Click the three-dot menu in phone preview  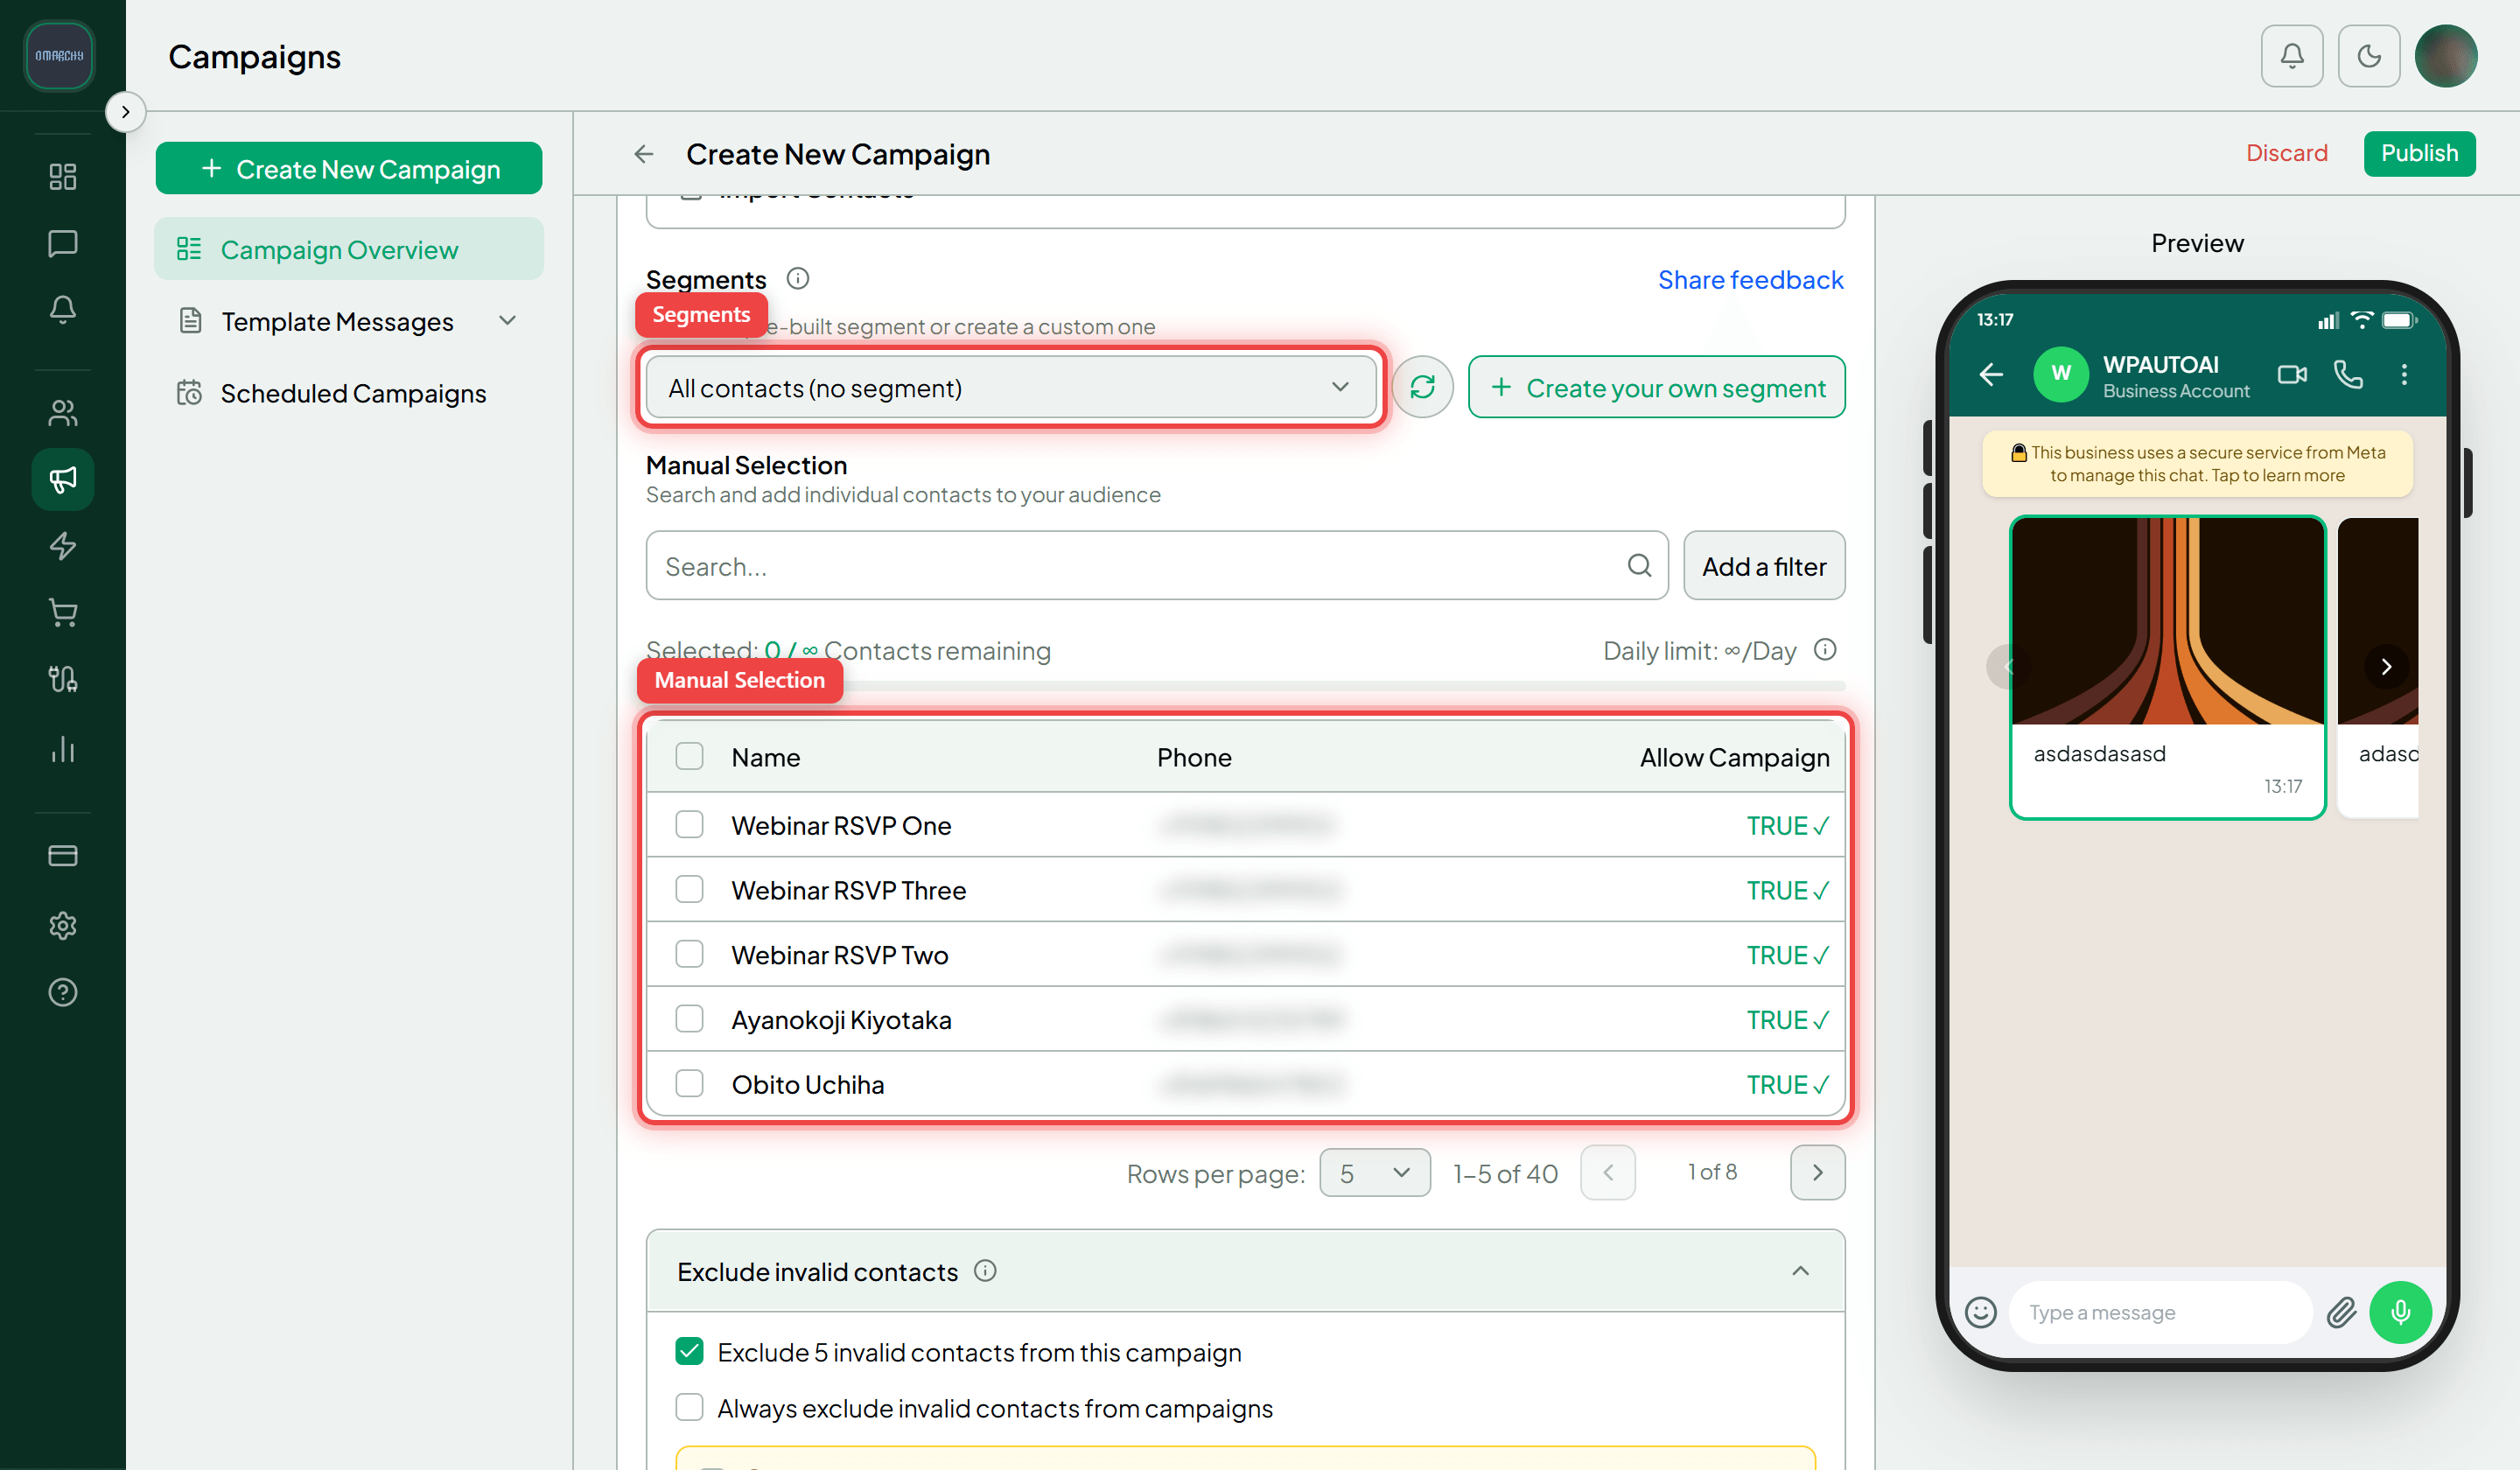(2404, 375)
